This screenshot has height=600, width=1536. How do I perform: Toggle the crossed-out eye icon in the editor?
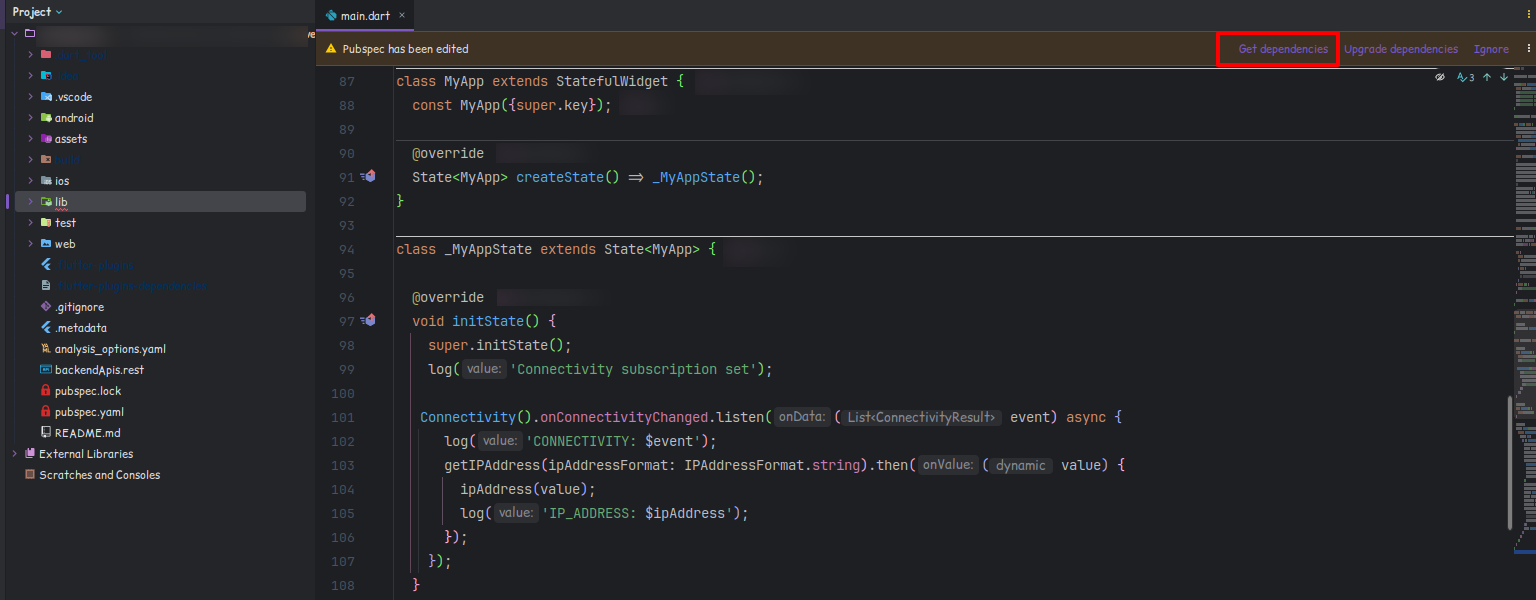(x=1440, y=77)
